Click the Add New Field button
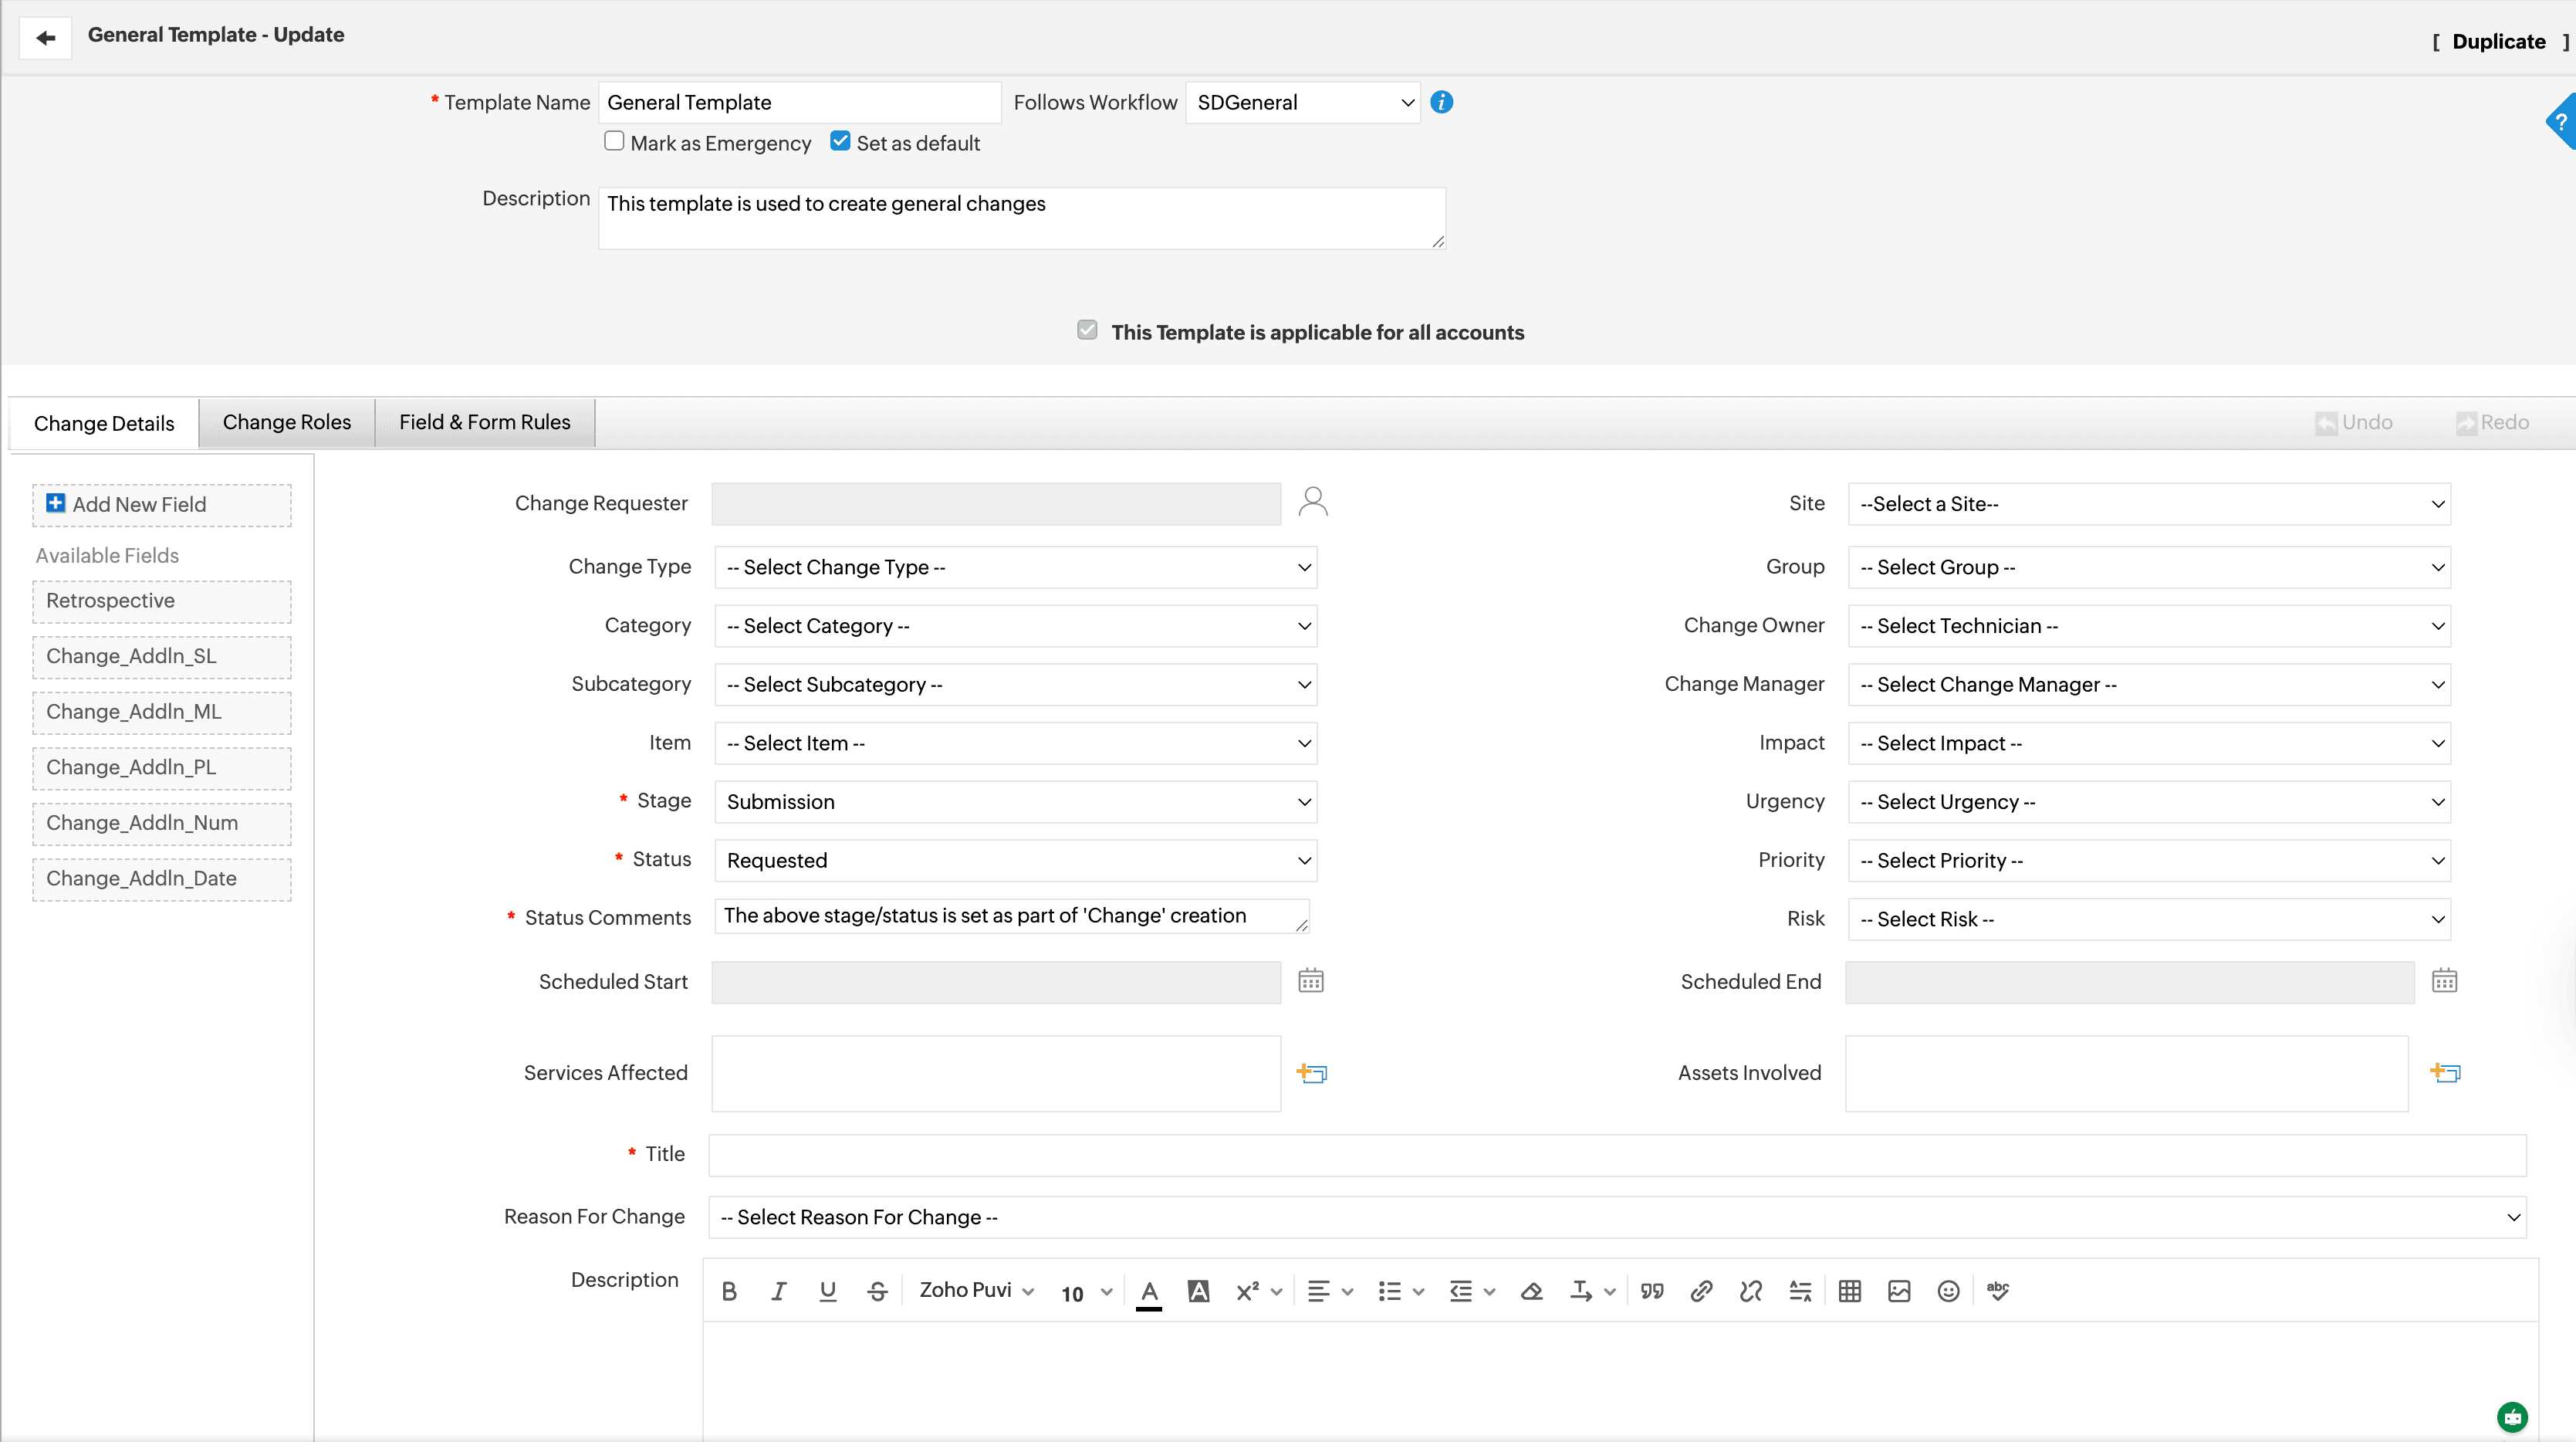This screenshot has height=1442, width=2576. coord(162,505)
